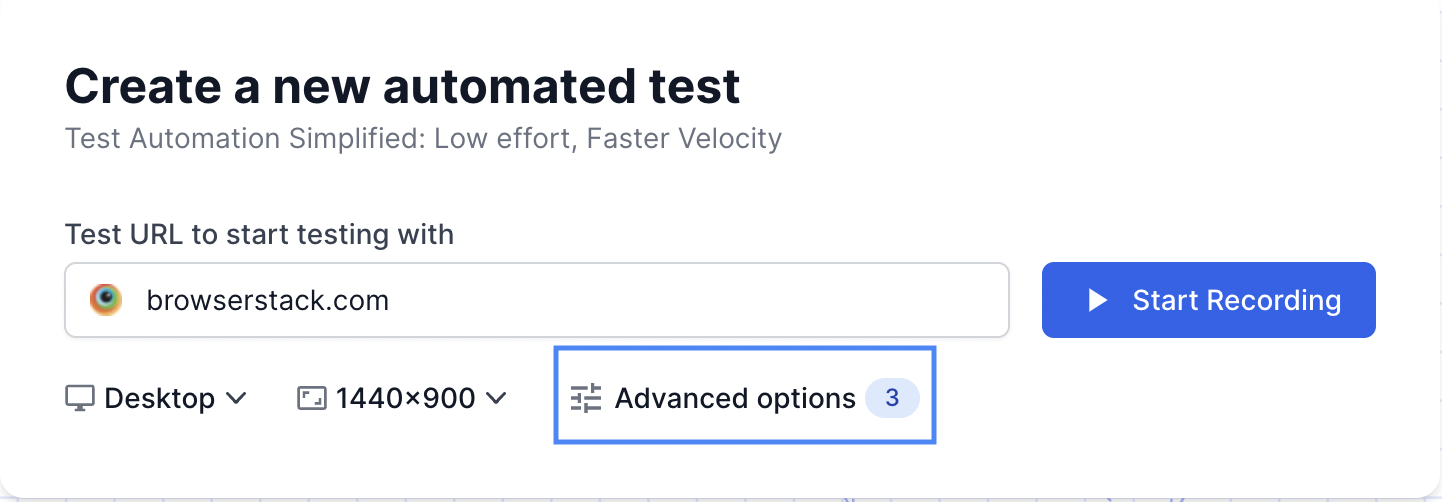Viewport: 1442px width, 502px height.
Task: Click the play triangle icon on Start Recording
Action: [x=1098, y=300]
